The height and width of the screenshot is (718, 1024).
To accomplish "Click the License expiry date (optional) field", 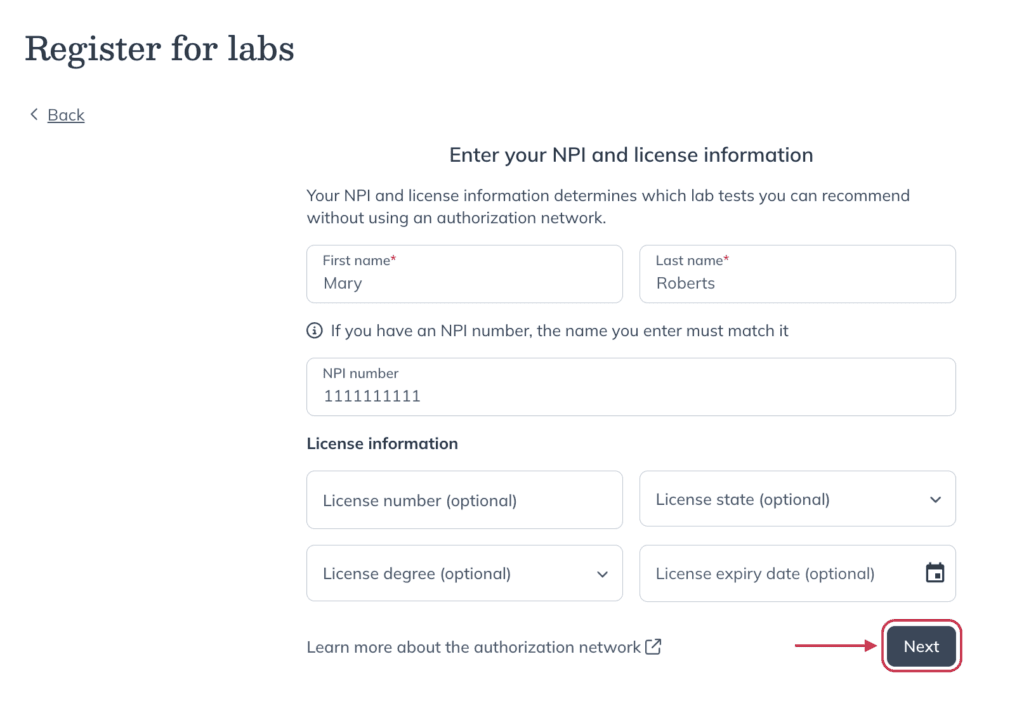I will pyautogui.click(x=797, y=574).
